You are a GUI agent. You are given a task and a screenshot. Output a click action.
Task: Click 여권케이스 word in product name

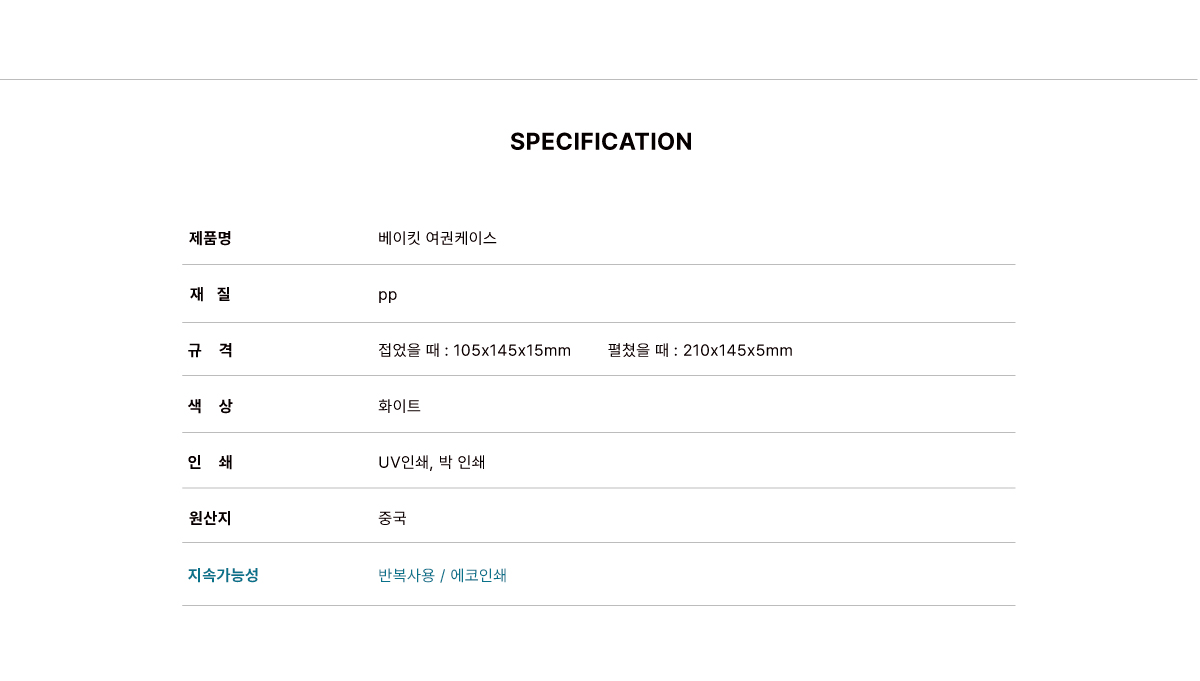tap(461, 238)
